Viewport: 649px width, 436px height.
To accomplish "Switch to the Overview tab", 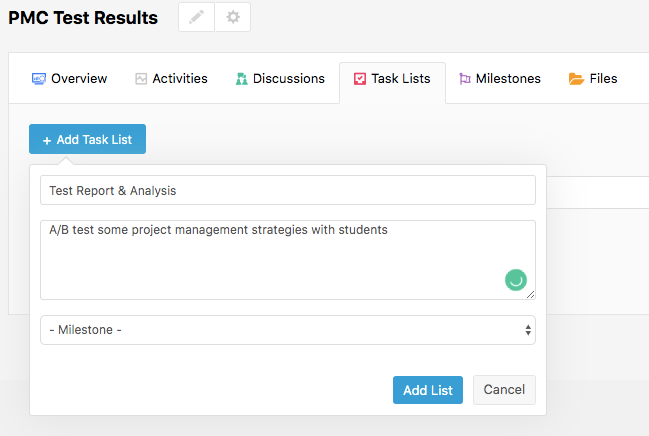I will 70,79.
